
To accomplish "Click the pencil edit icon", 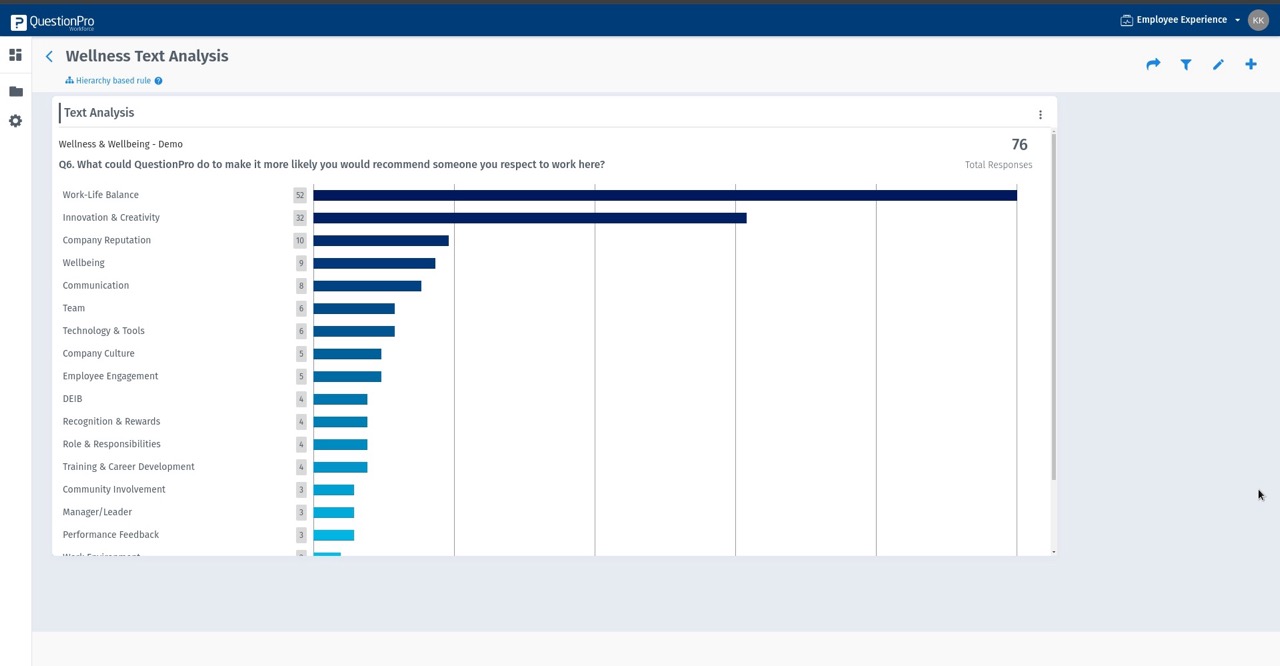I will [x=1218, y=64].
